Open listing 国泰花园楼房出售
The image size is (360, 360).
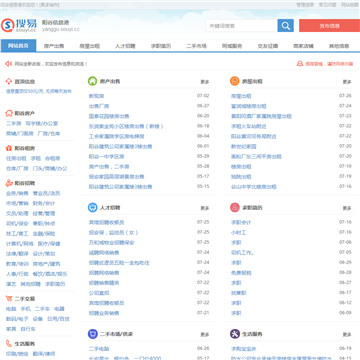pos(109,116)
